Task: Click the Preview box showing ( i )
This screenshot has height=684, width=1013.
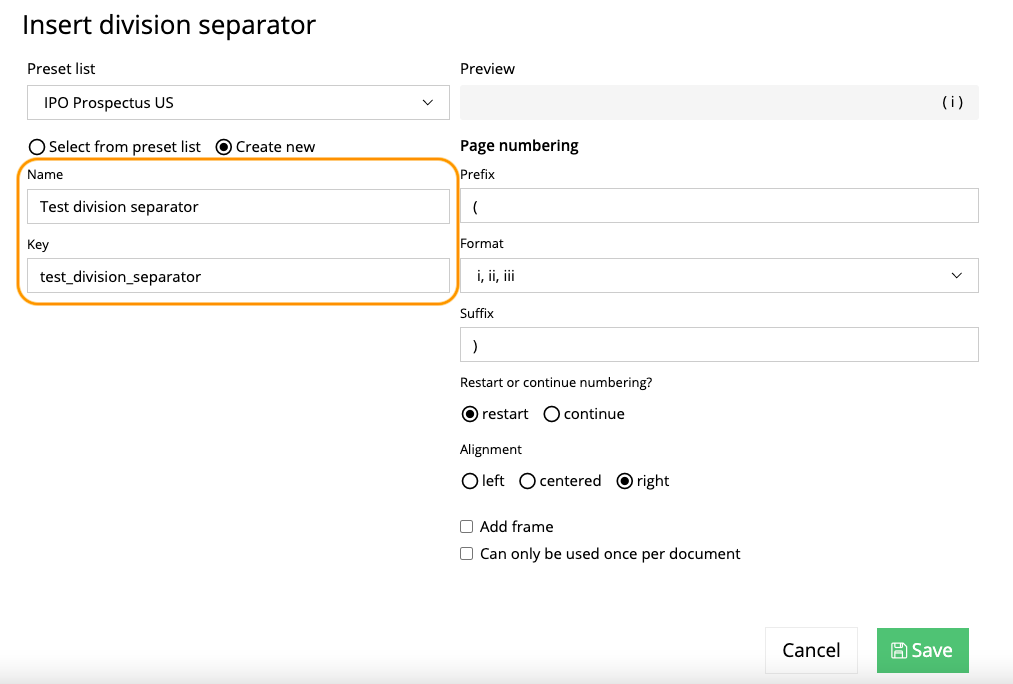Action: [x=719, y=102]
